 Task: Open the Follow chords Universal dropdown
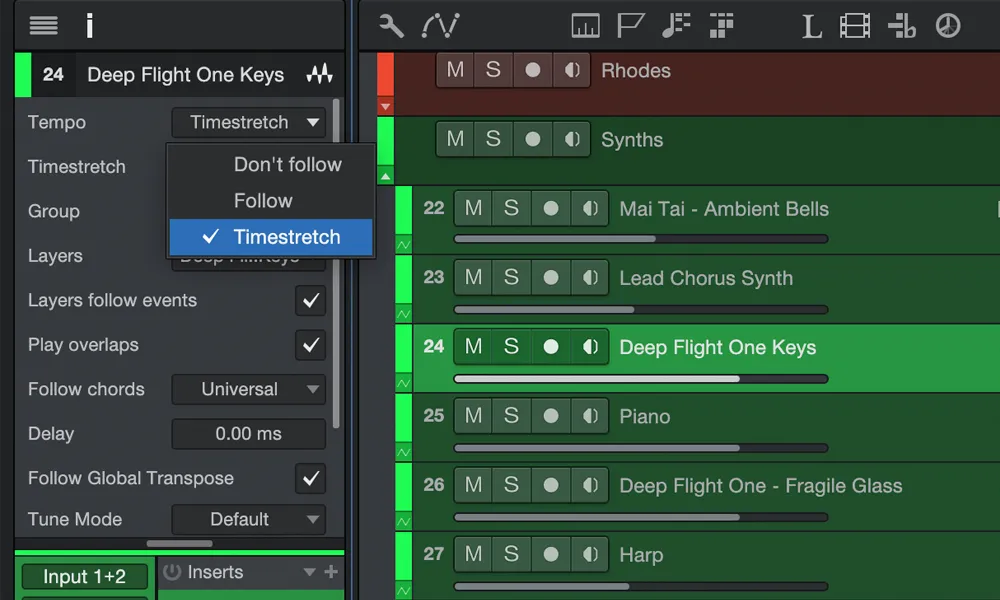(x=249, y=389)
